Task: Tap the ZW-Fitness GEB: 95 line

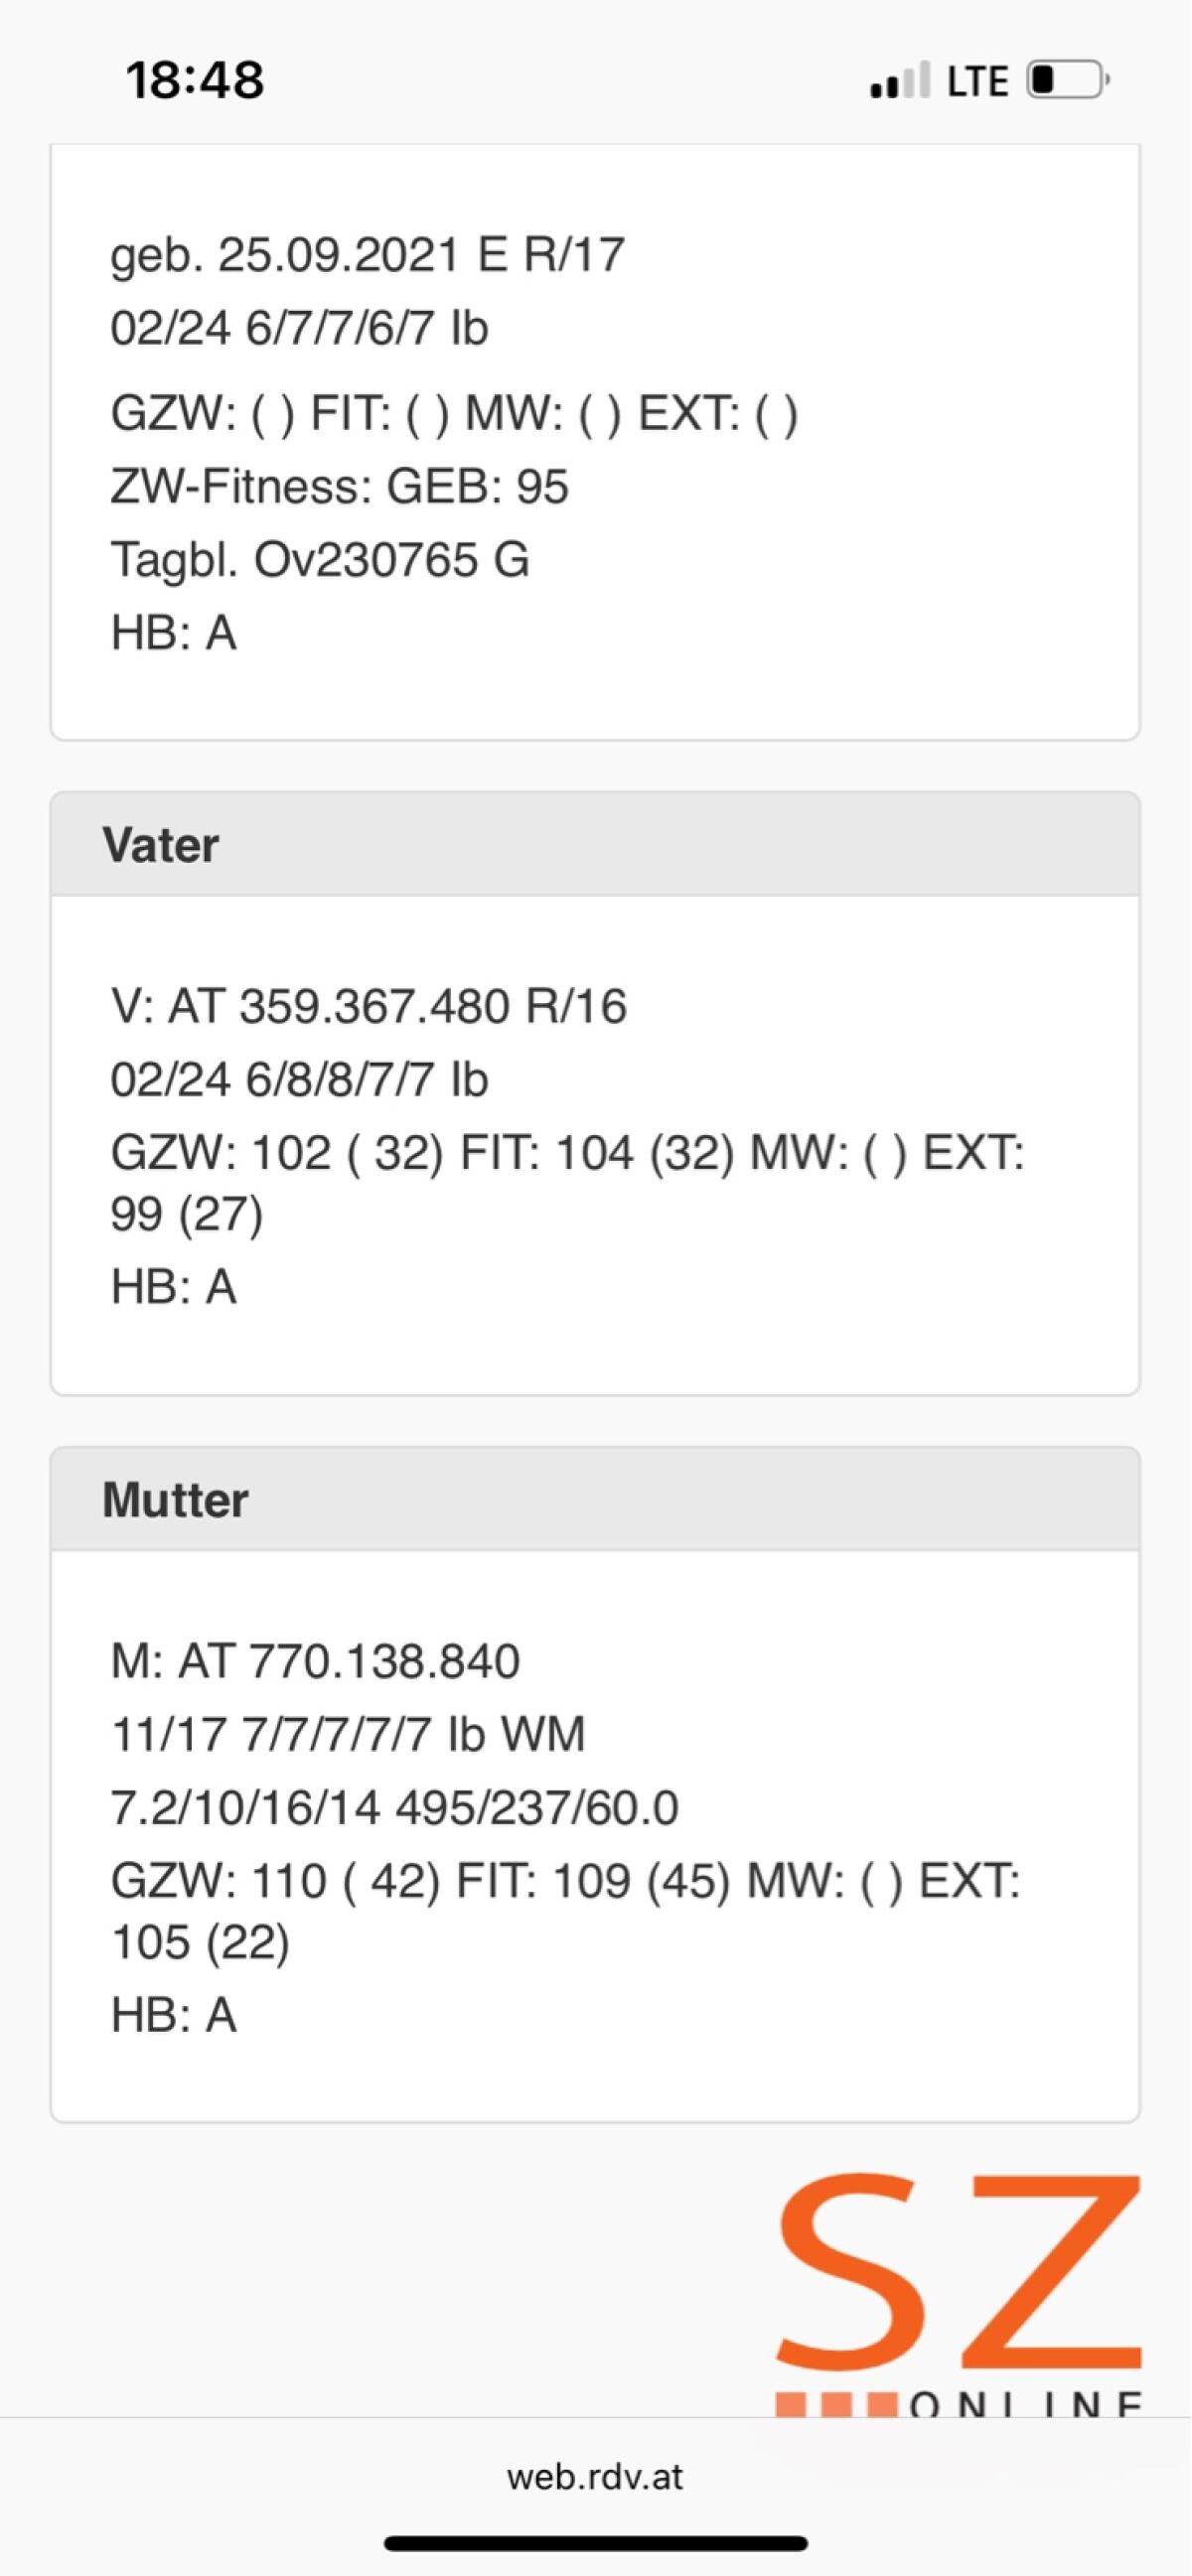Action: click(339, 487)
